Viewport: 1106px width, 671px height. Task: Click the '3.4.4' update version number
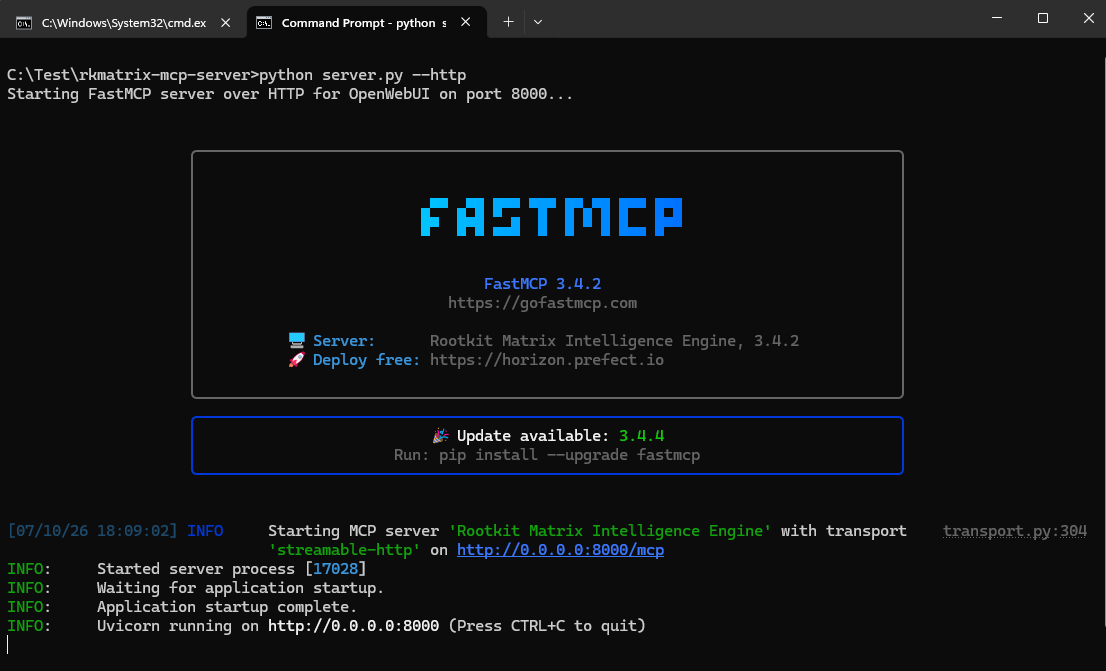pyautogui.click(x=641, y=435)
